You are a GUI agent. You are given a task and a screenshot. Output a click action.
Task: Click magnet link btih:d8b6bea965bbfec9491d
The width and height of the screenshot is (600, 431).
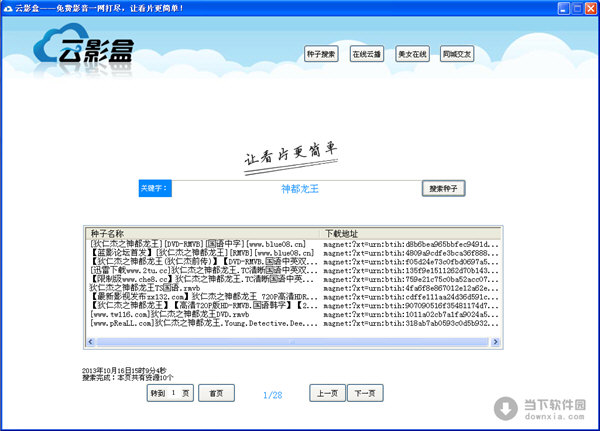(411, 244)
